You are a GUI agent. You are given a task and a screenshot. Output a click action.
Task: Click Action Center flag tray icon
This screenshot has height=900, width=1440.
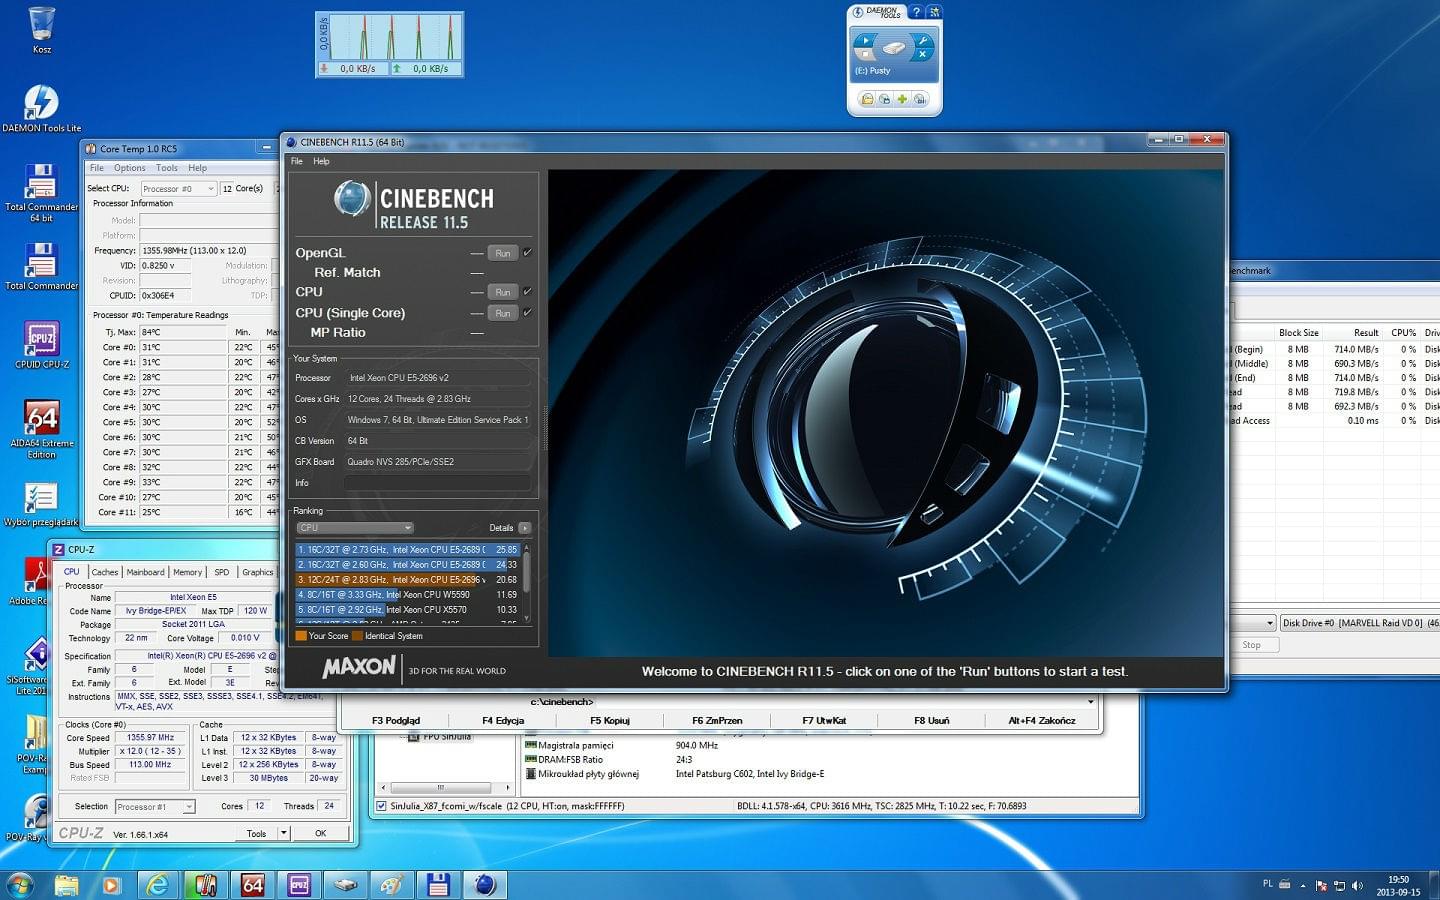click(1322, 885)
